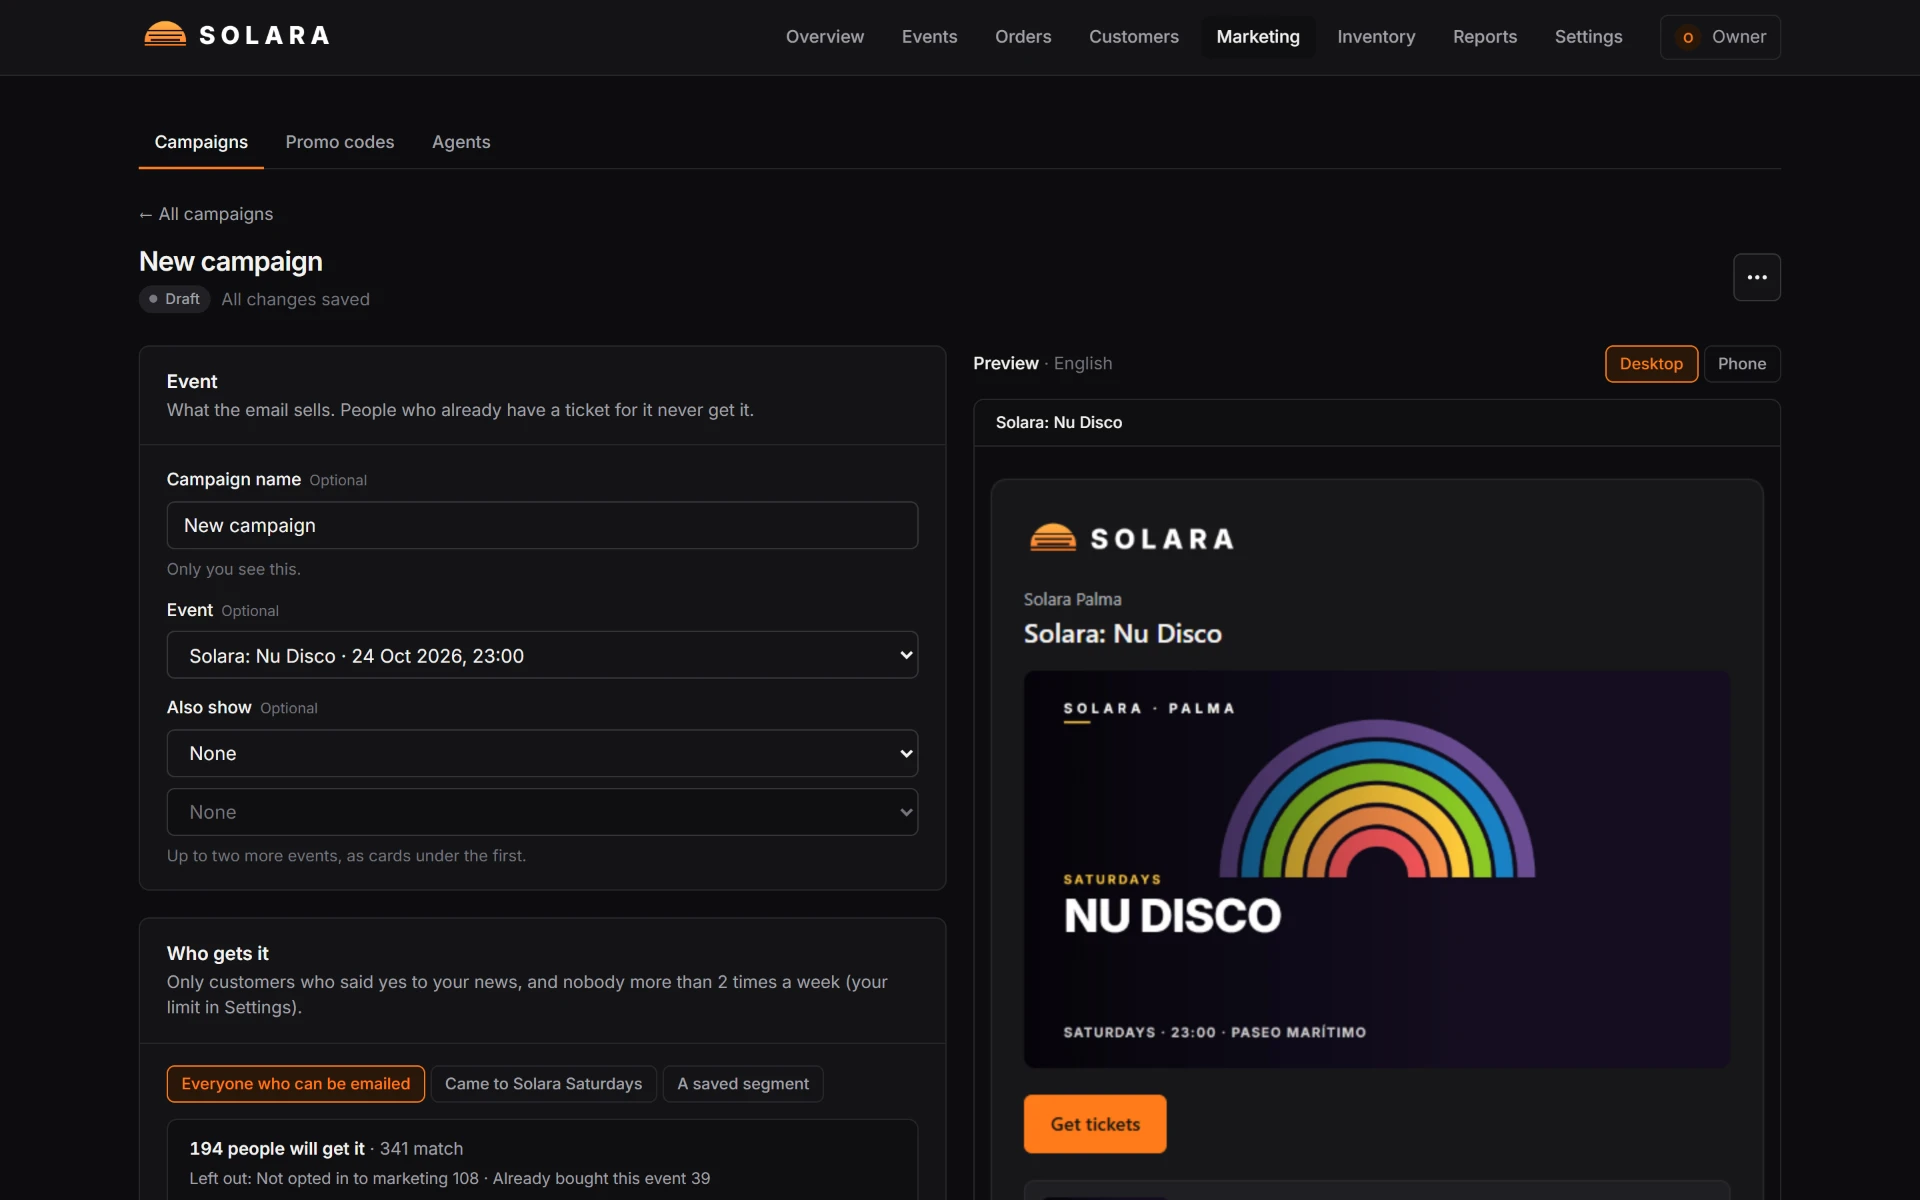Image resolution: width=1920 pixels, height=1200 pixels.
Task: Click the Solara sun logo in header
Action: [165, 35]
